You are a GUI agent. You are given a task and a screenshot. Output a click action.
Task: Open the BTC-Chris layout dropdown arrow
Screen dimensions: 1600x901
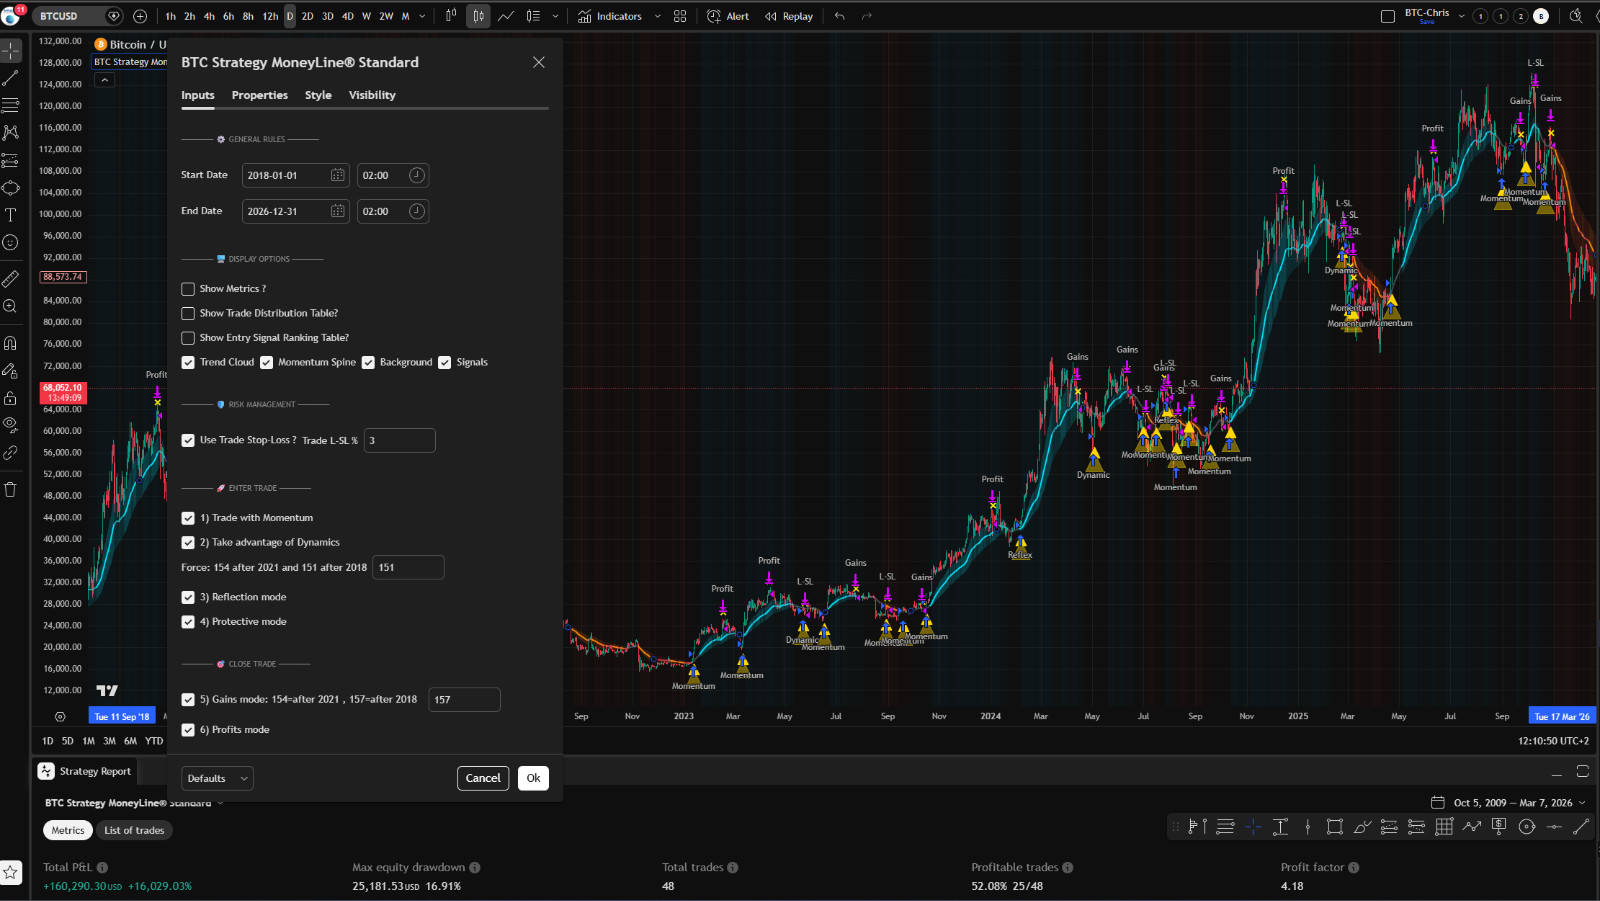(1461, 16)
